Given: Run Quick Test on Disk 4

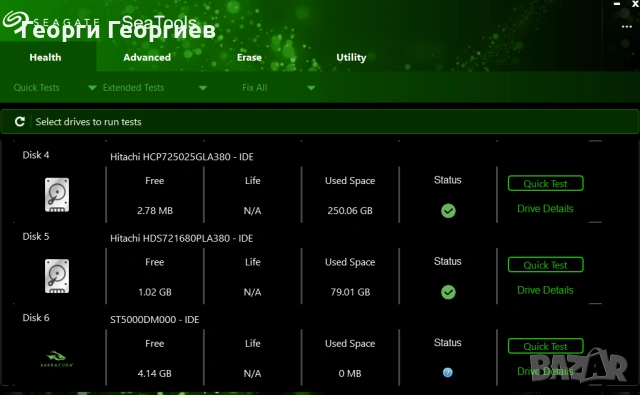Looking at the screenshot, I should point(545,184).
